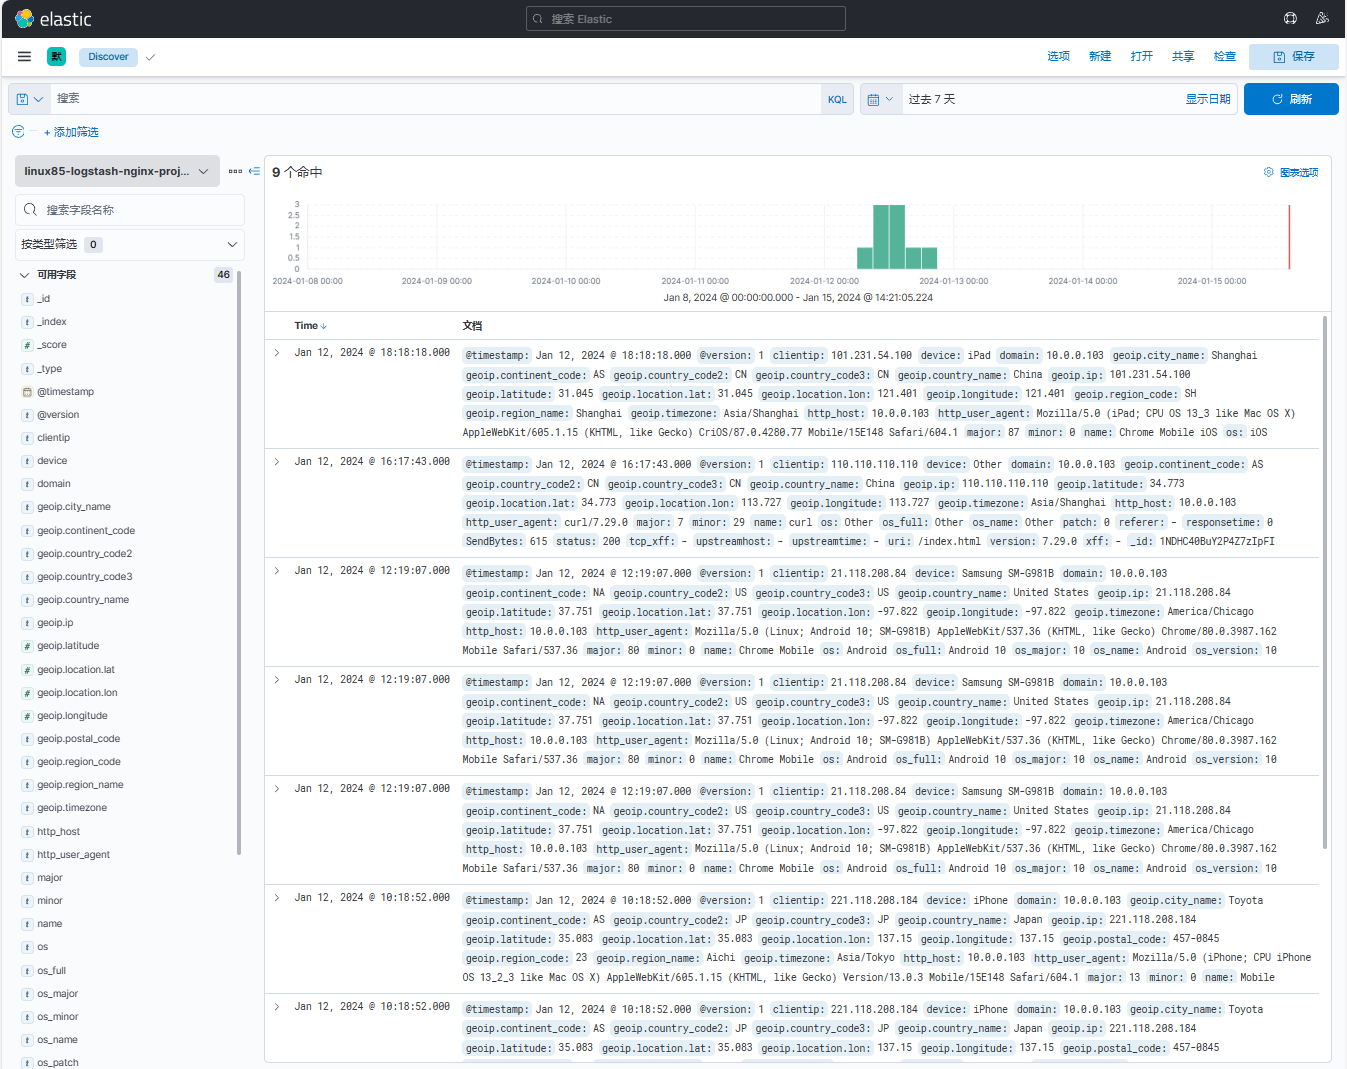1347x1069 pixels.
Task: Open the 共享 menu
Action: click(x=1183, y=57)
